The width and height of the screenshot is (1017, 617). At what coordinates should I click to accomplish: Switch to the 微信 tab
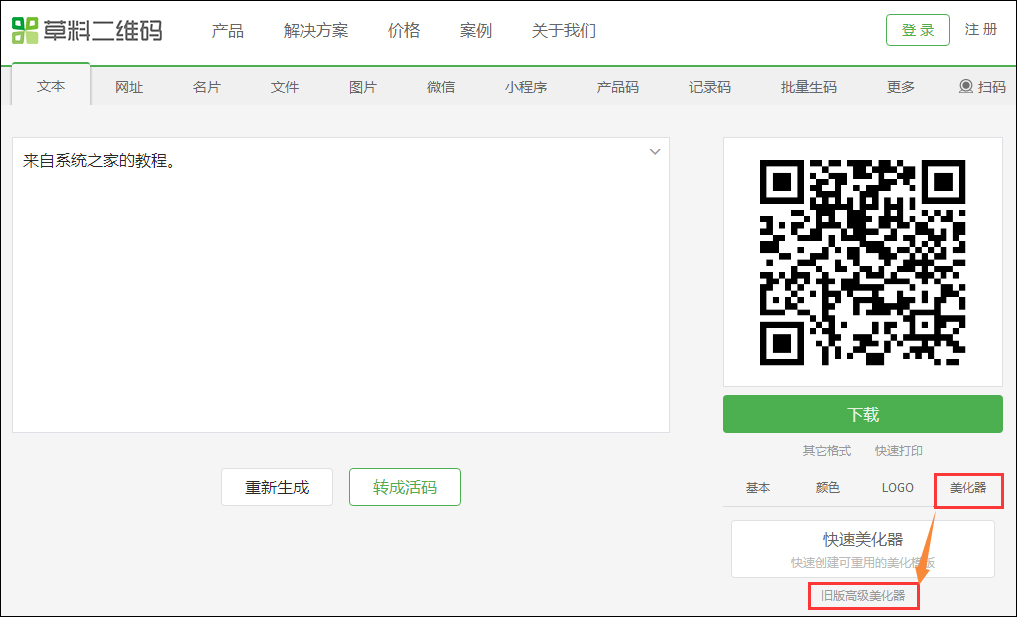point(441,87)
